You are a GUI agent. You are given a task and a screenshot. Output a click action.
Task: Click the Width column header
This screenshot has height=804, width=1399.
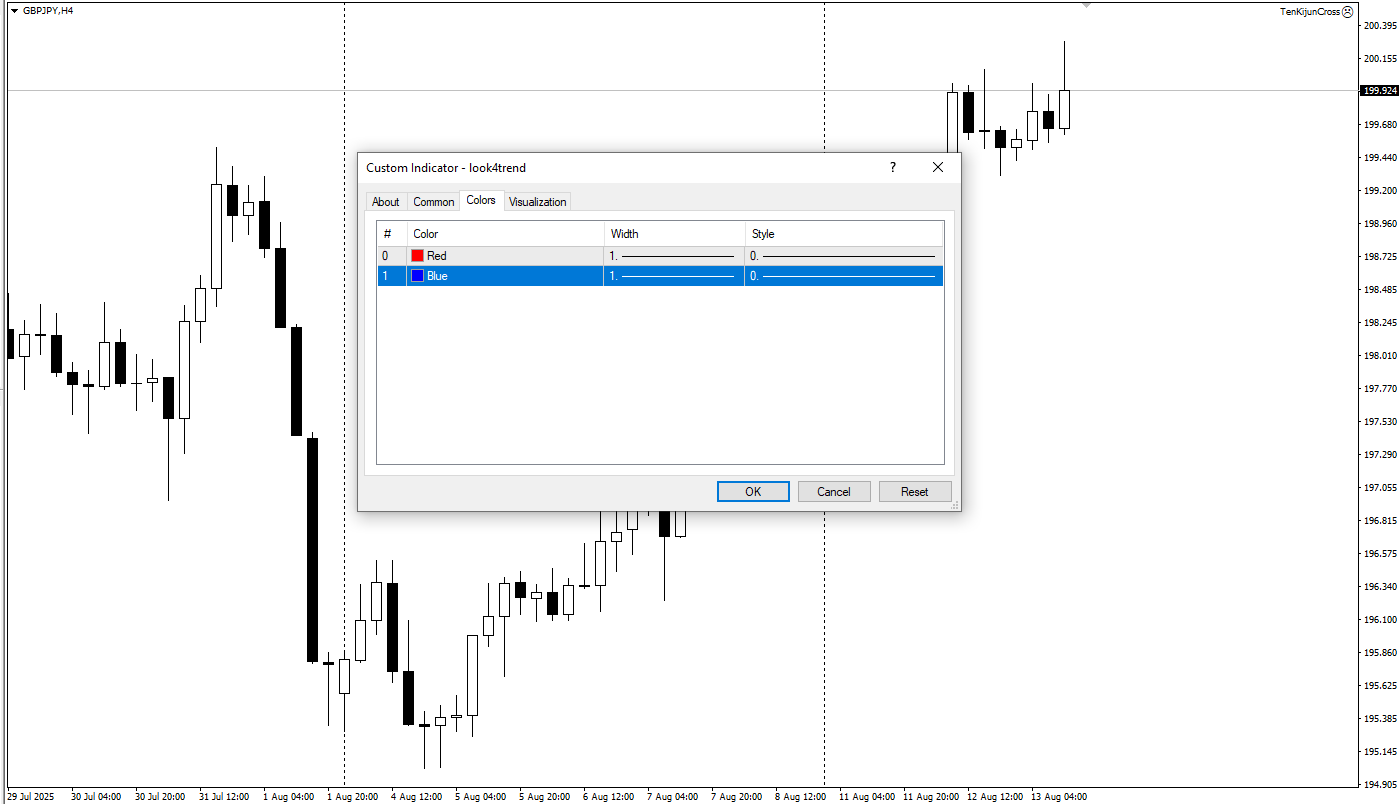[674, 234]
